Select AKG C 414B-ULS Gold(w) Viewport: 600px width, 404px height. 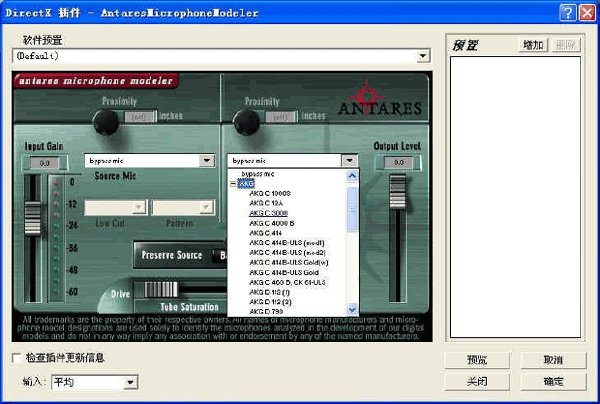289,262
